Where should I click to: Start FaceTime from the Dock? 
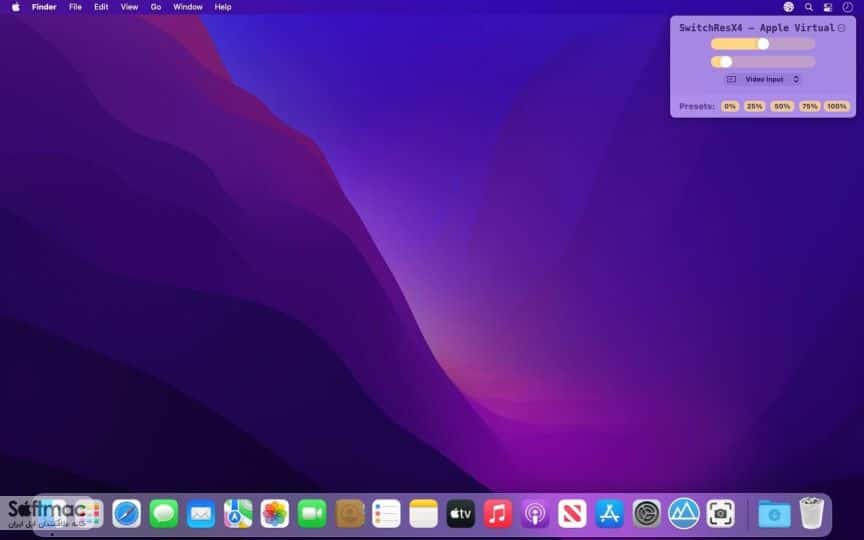click(x=312, y=514)
